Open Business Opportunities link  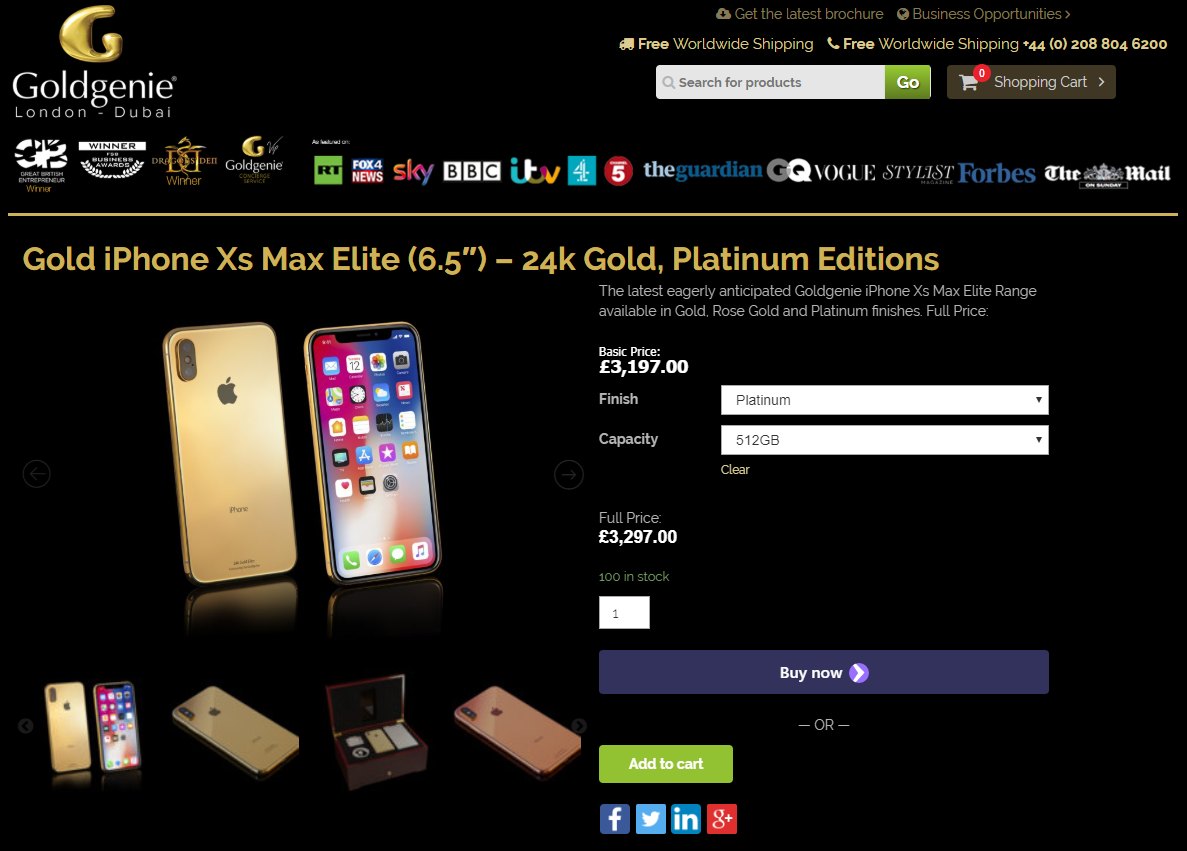tap(983, 14)
